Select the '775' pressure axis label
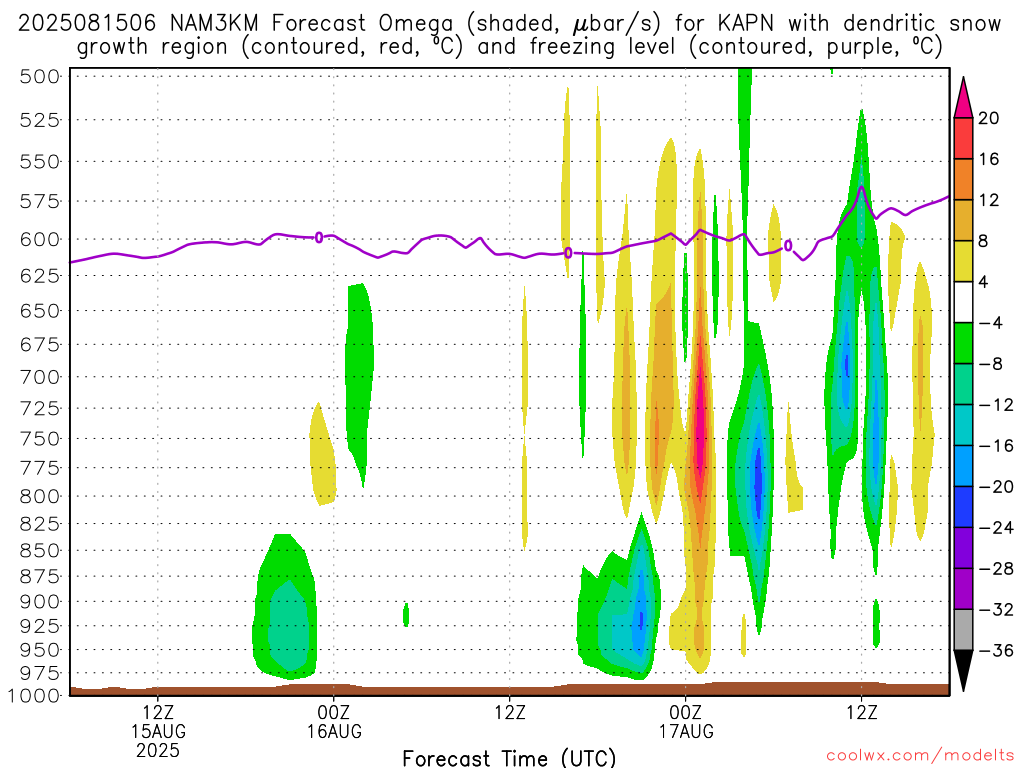 [x=40, y=468]
